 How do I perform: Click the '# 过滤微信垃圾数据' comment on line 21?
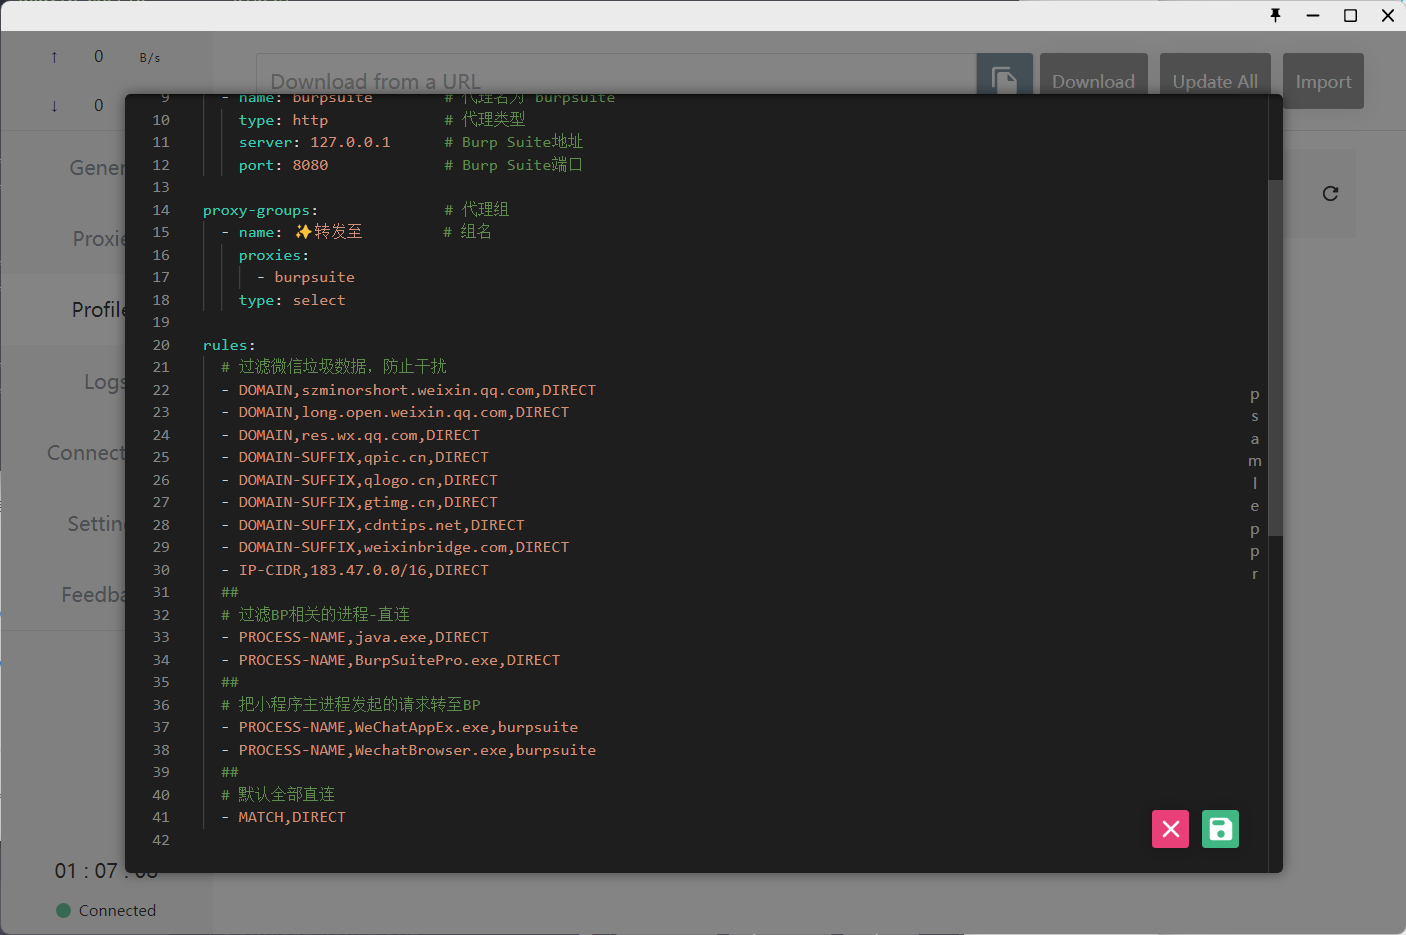[x=334, y=367]
